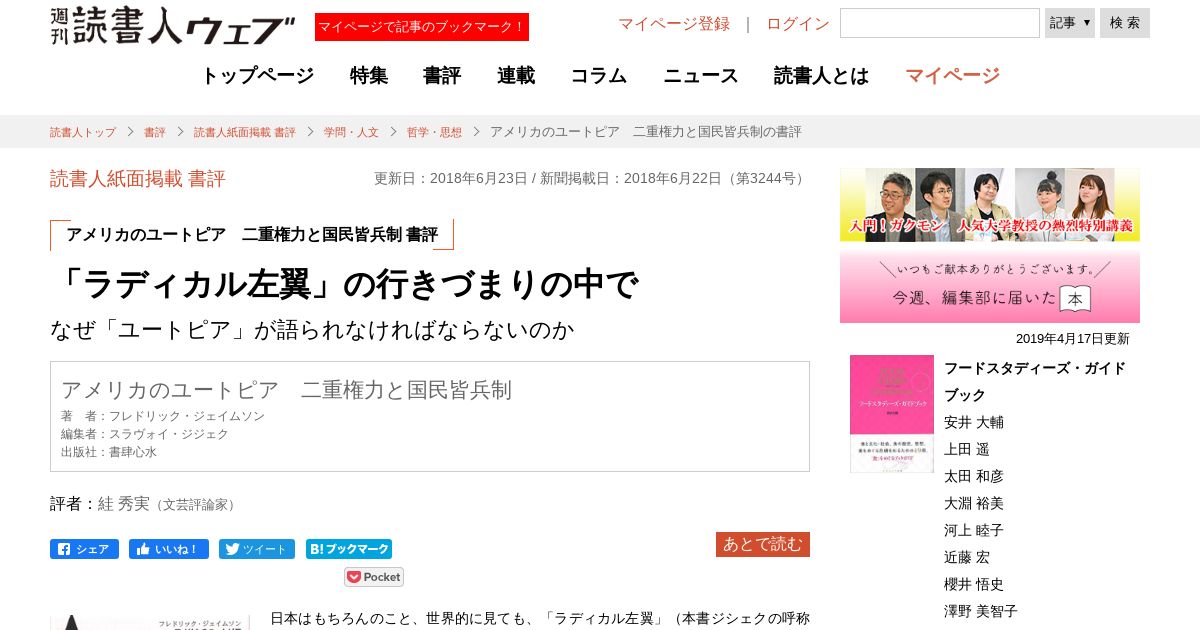Bookmark with B!ブックマーク Hatena button
Screen dimensions: 1200x630
click(x=349, y=549)
